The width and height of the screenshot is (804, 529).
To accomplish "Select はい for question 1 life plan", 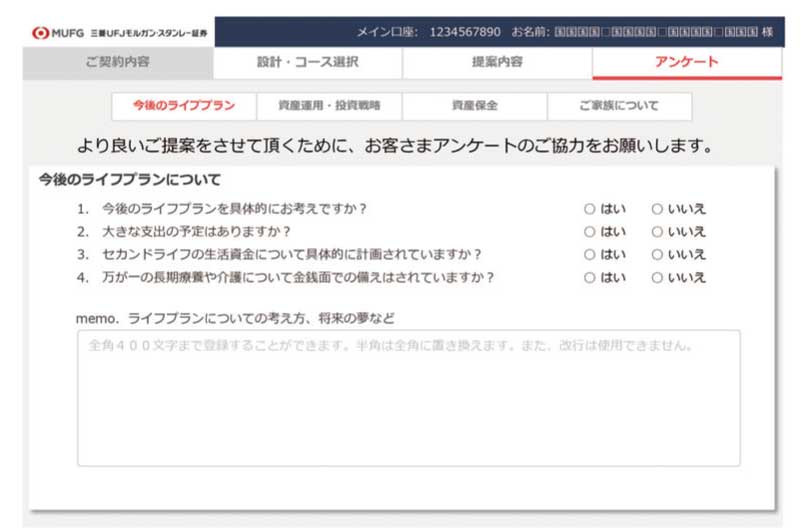I will (x=589, y=209).
